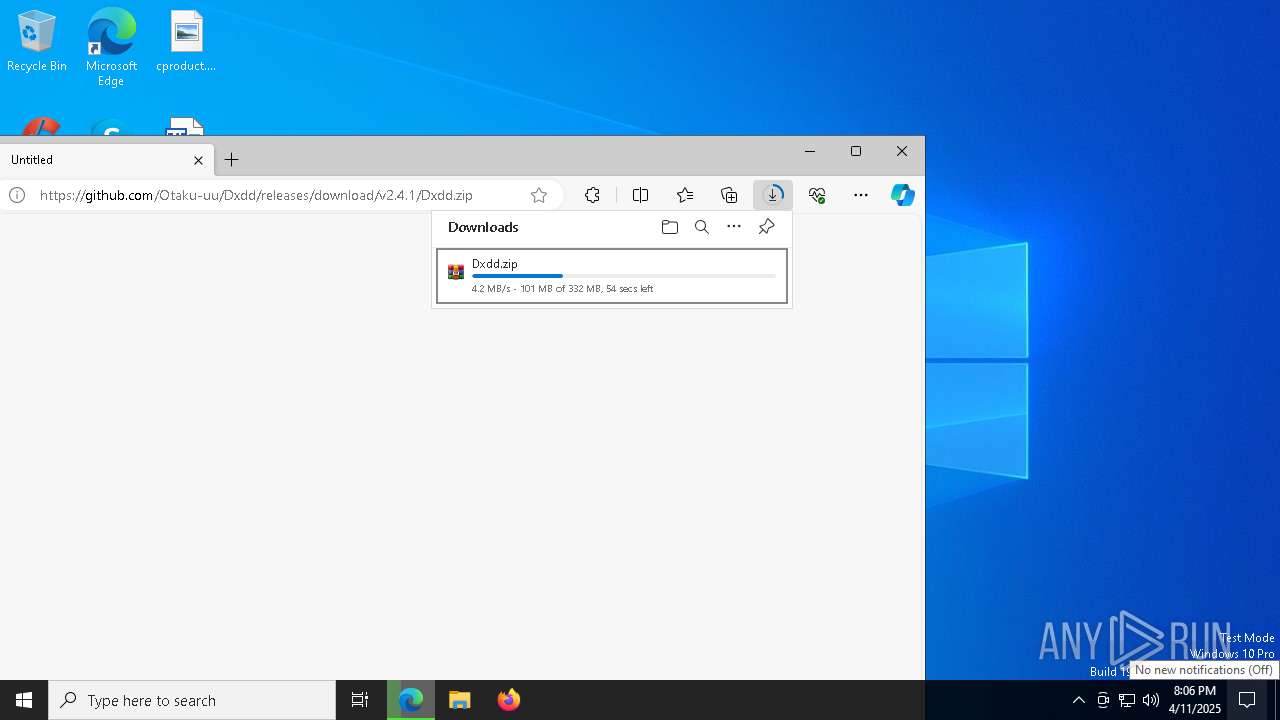Open Task View on taskbar
The image size is (1280, 720).
pos(360,700)
